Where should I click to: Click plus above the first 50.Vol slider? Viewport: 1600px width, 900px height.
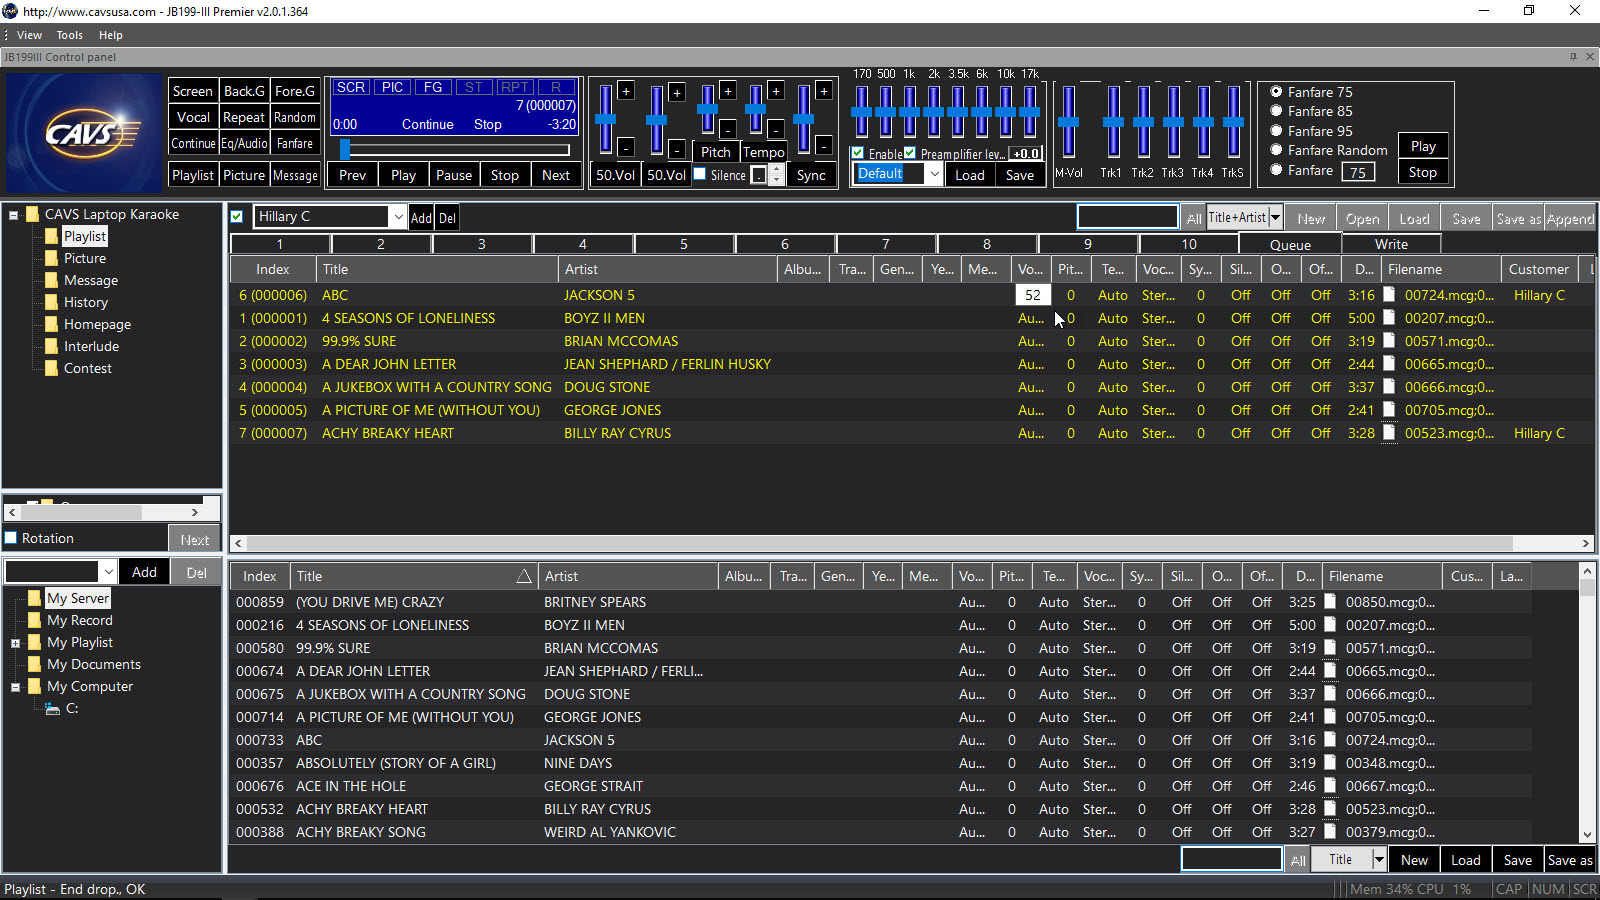(x=626, y=91)
